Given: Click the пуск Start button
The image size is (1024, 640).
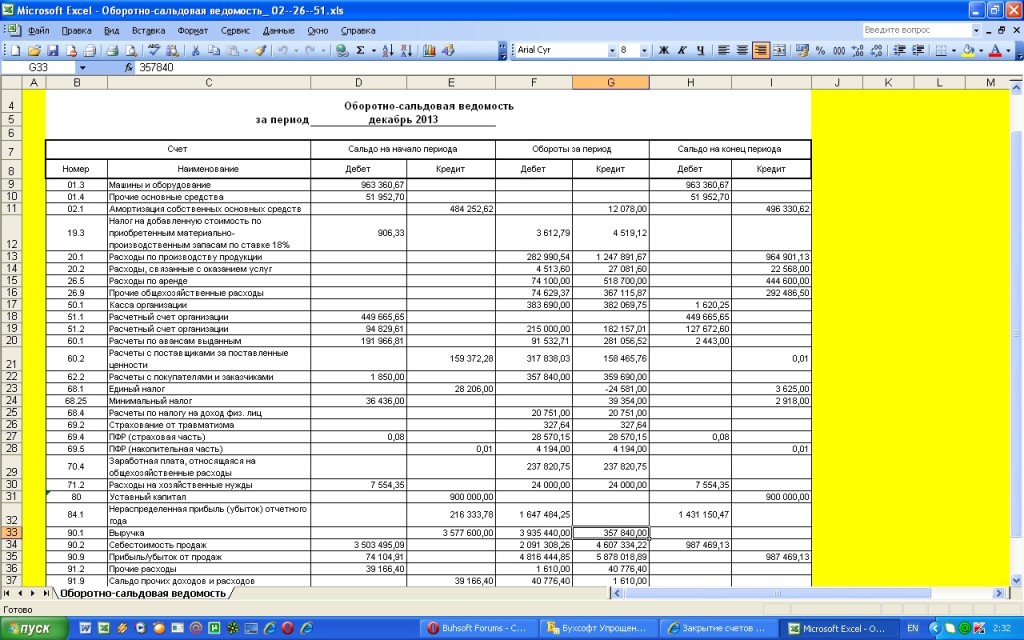Looking at the screenshot, I should [35, 628].
